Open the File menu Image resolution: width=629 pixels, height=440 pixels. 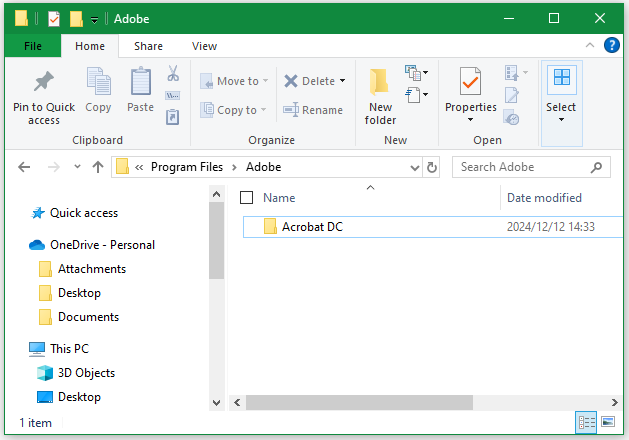[x=33, y=46]
